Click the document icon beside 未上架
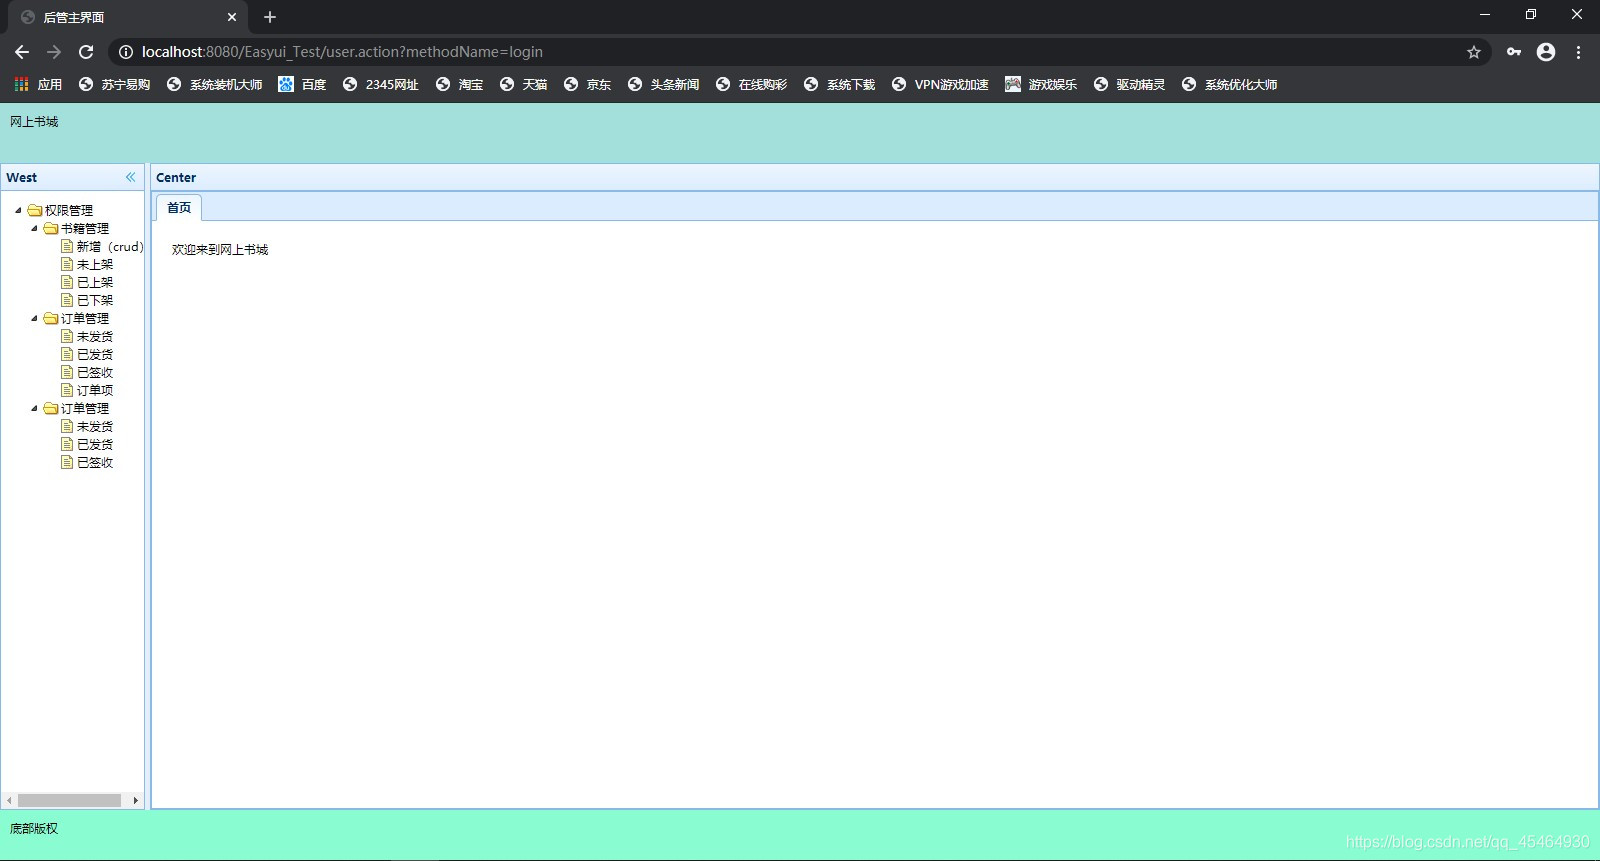This screenshot has width=1600, height=861. pos(67,264)
